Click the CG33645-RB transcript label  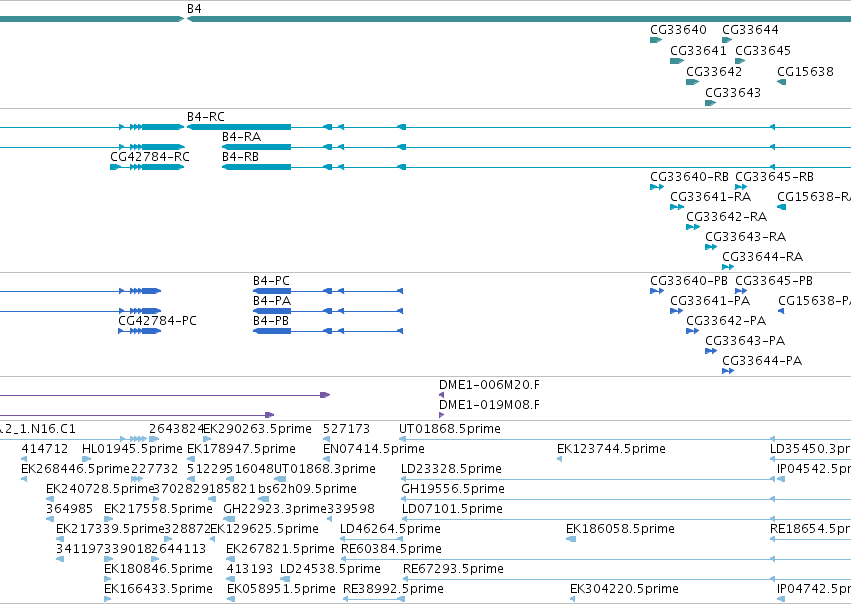774,177
